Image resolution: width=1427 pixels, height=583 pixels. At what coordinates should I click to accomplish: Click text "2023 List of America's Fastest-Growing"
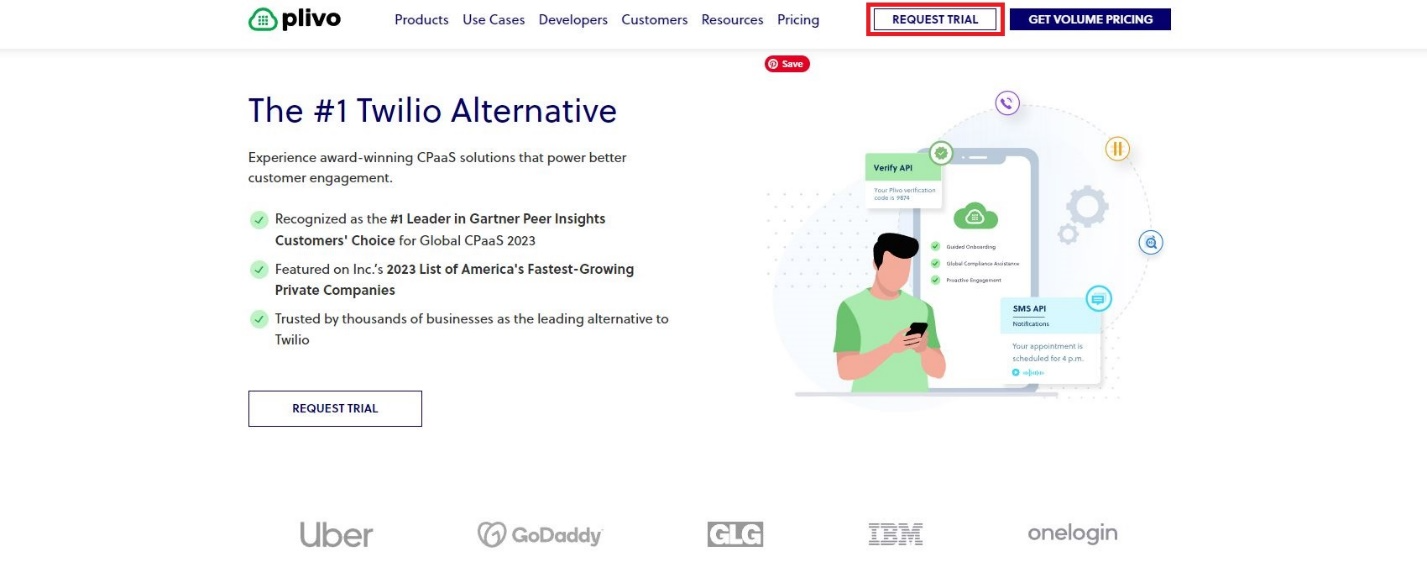point(510,269)
